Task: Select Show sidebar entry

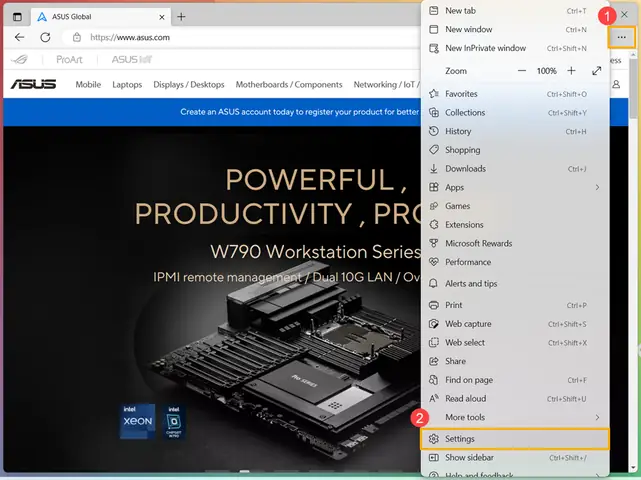Action: (x=515, y=458)
